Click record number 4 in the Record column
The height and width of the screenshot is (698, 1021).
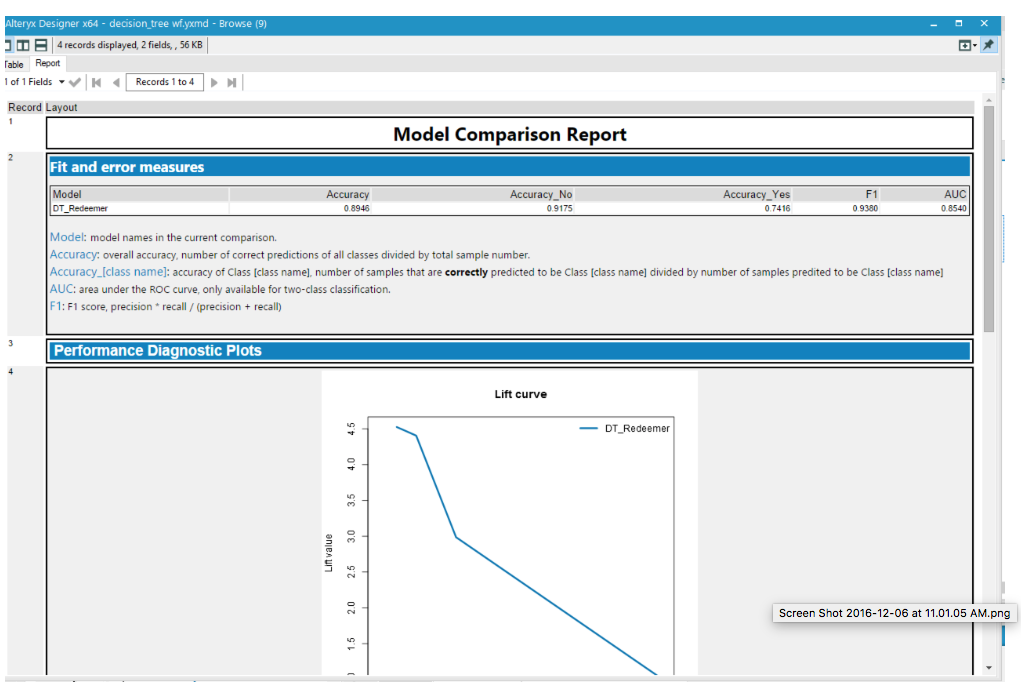click(10, 371)
